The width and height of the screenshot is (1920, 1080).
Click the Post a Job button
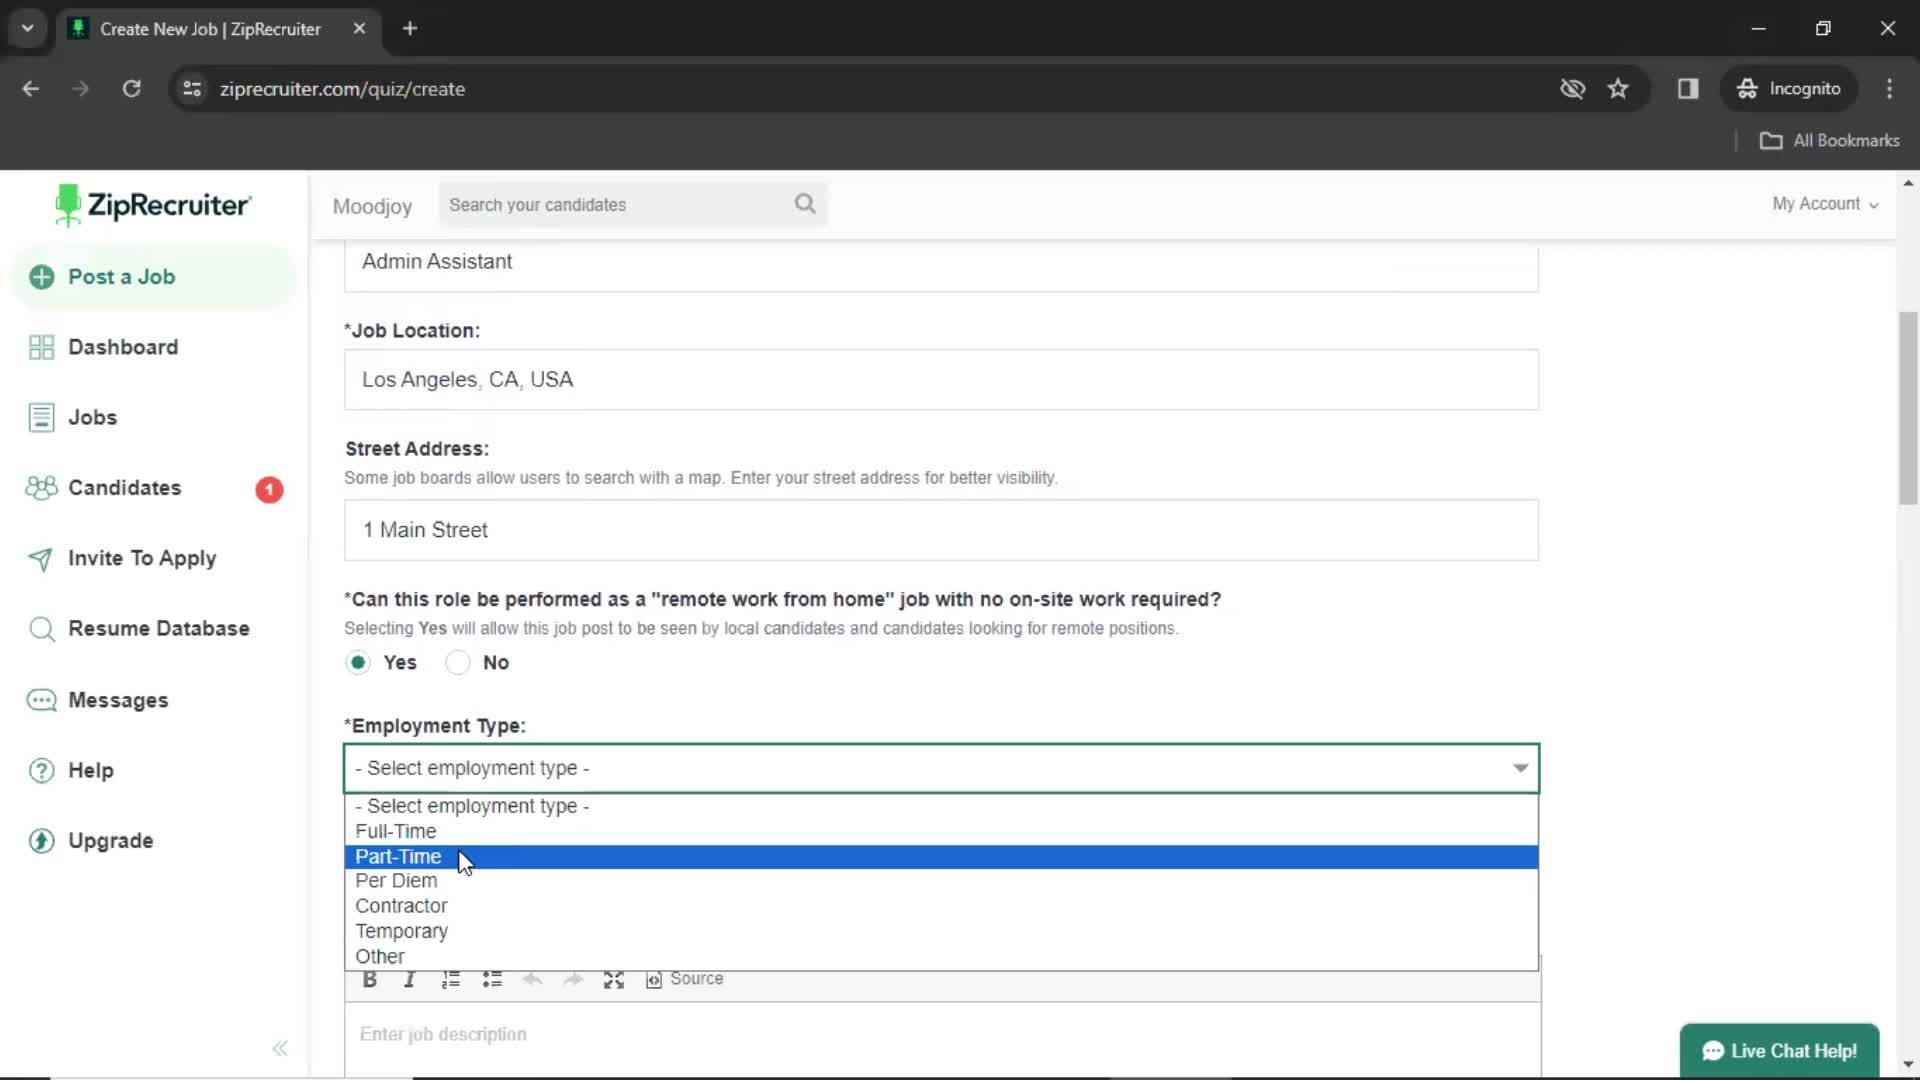tap(121, 276)
